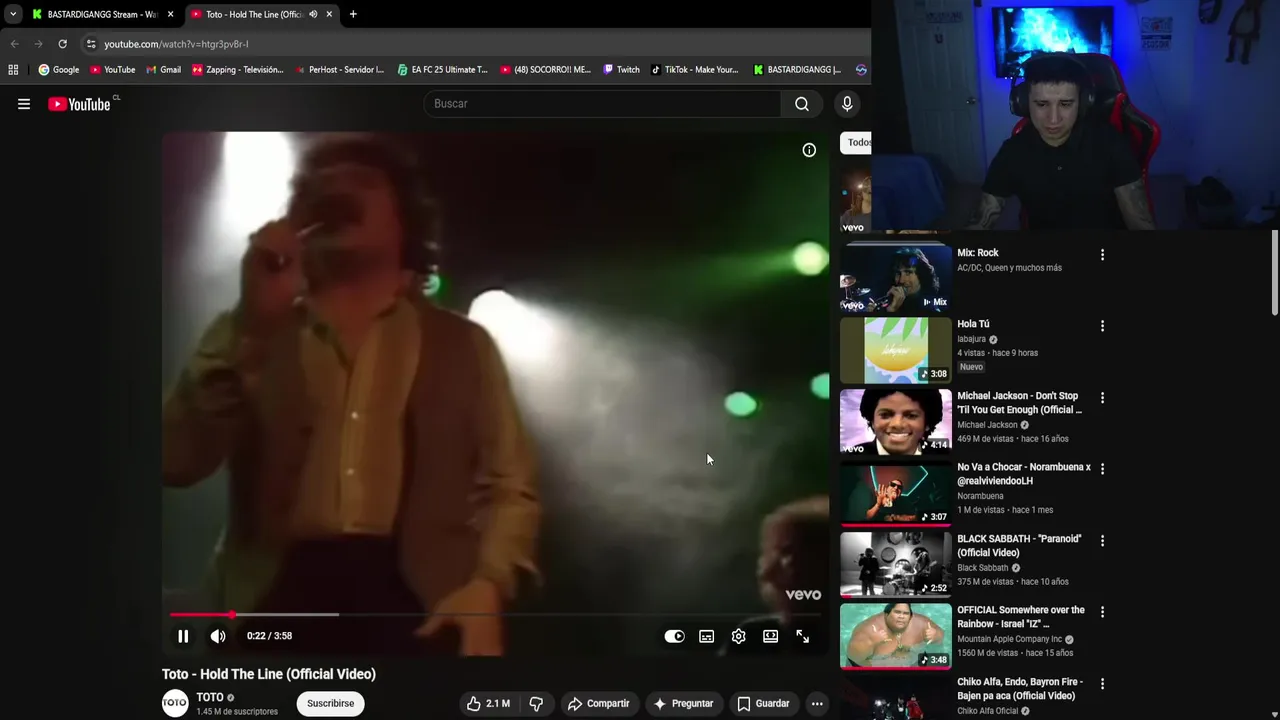Toggle subtitles in the player
Screen dimensions: 1280x720
tap(707, 636)
